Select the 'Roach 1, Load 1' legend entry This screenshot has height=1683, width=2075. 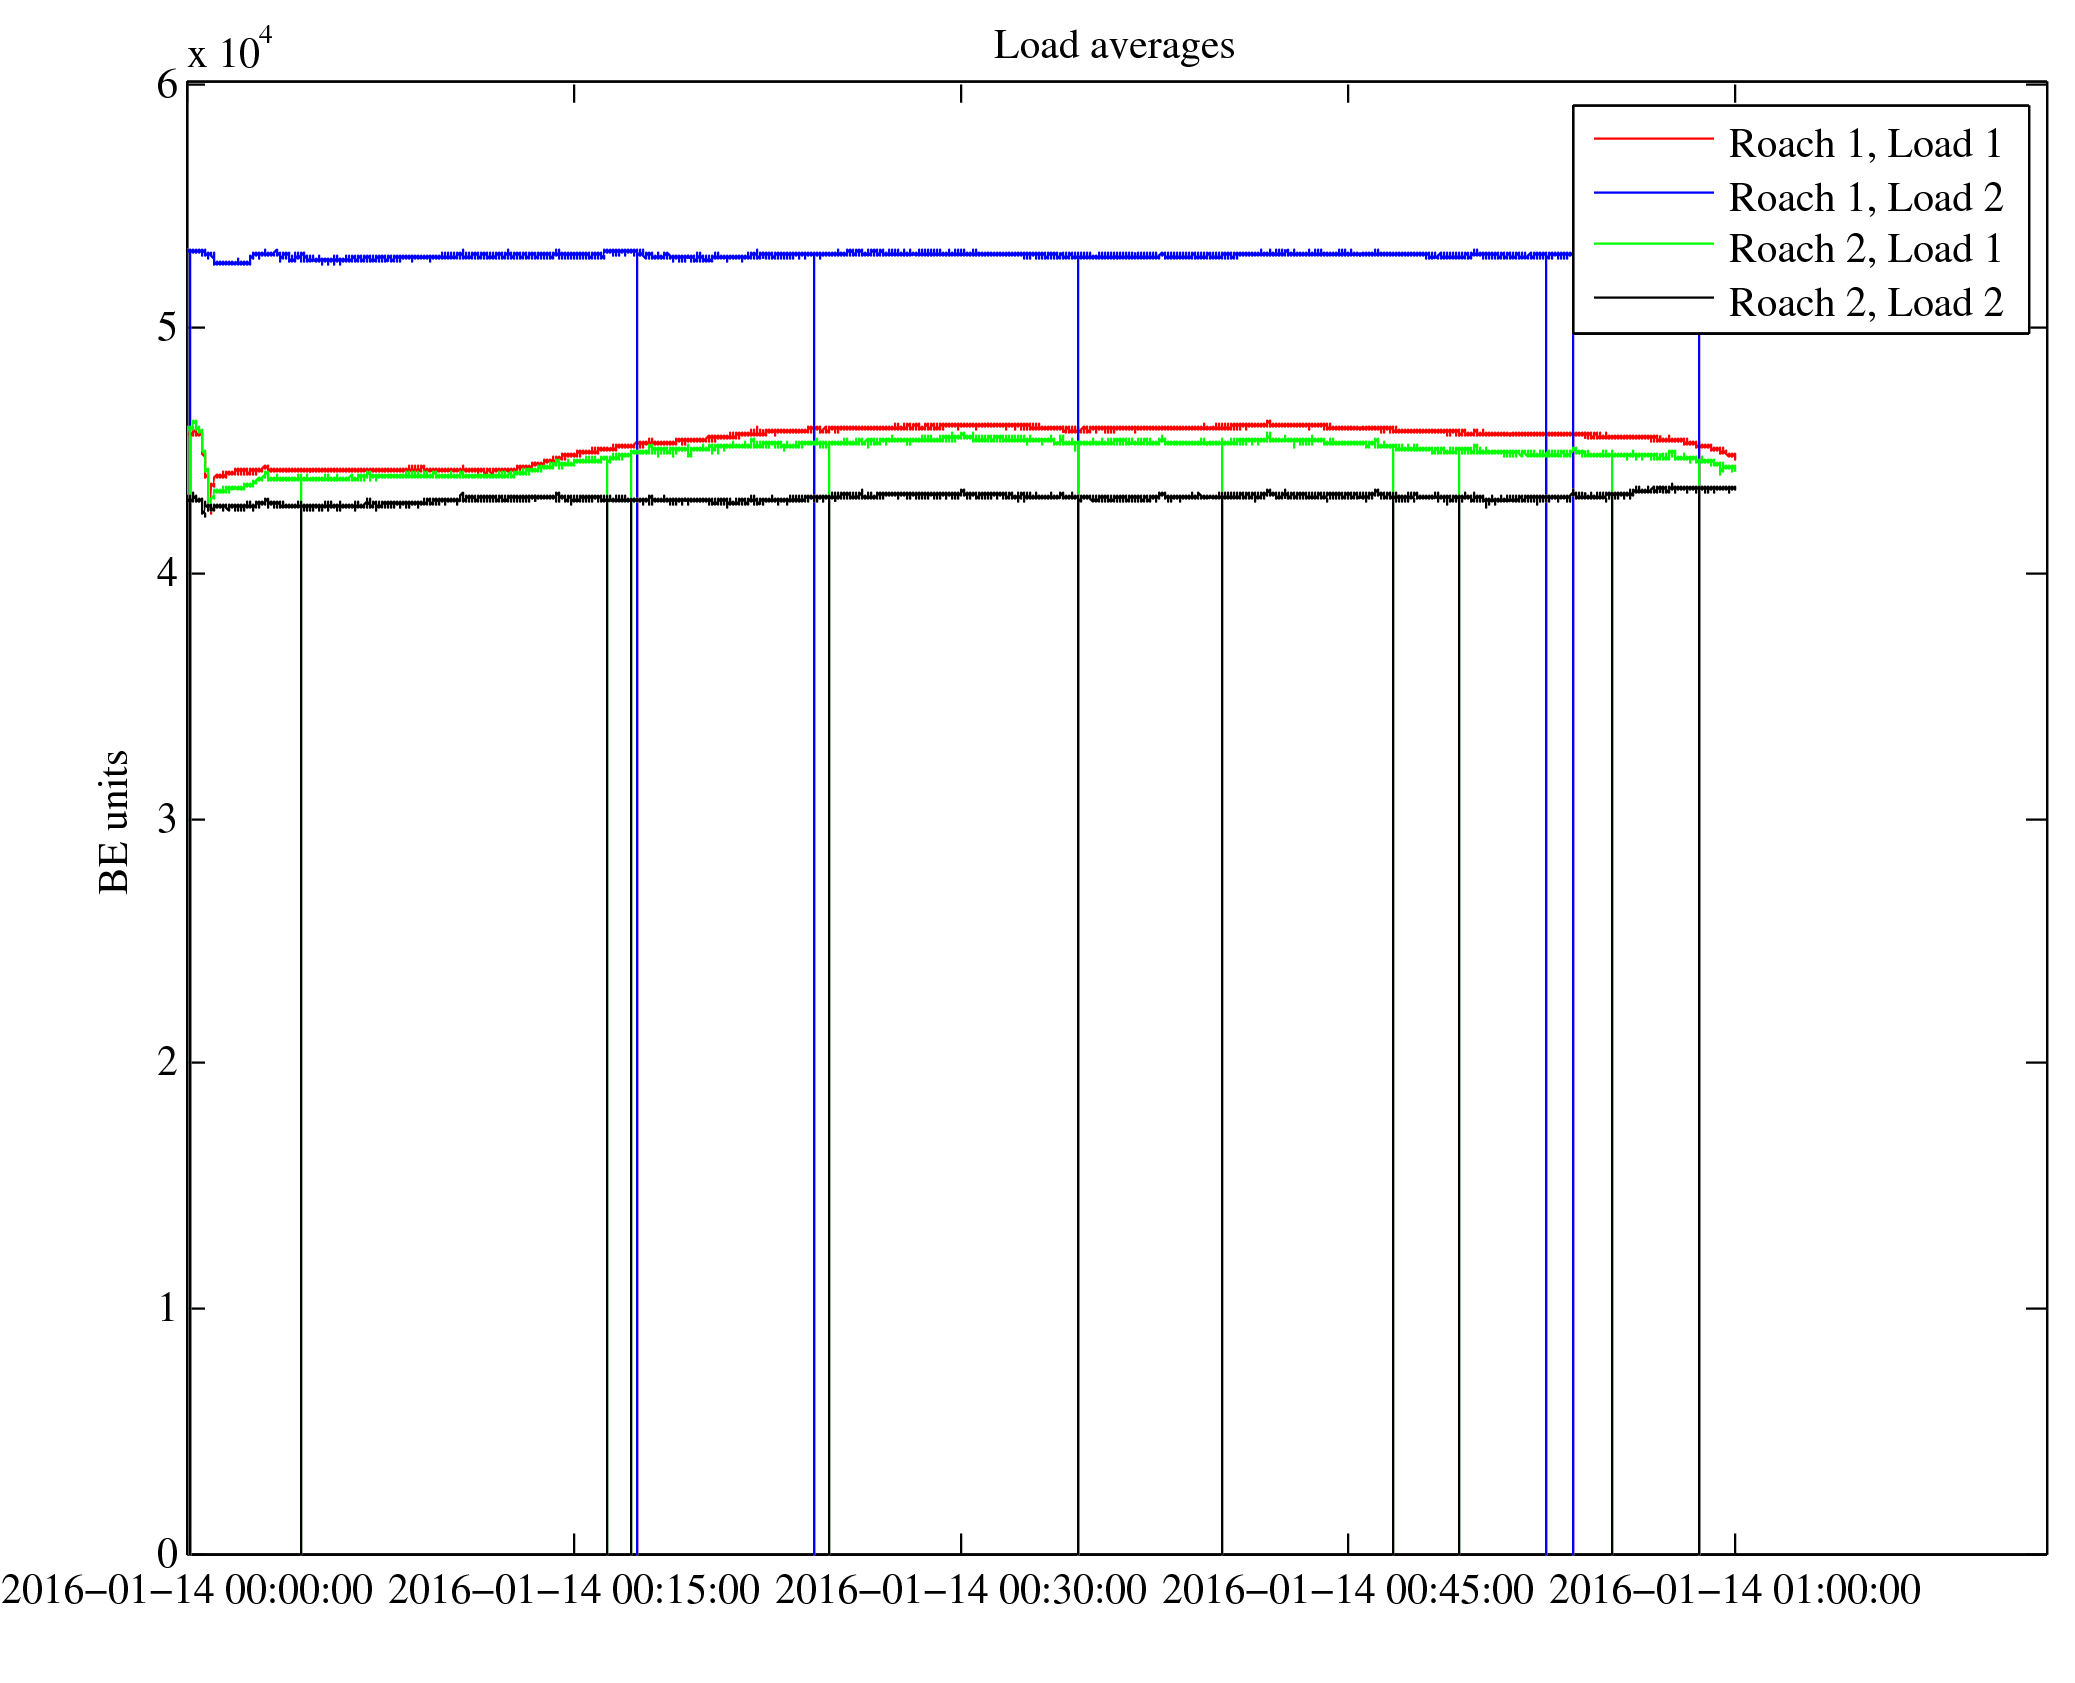pos(1865,144)
